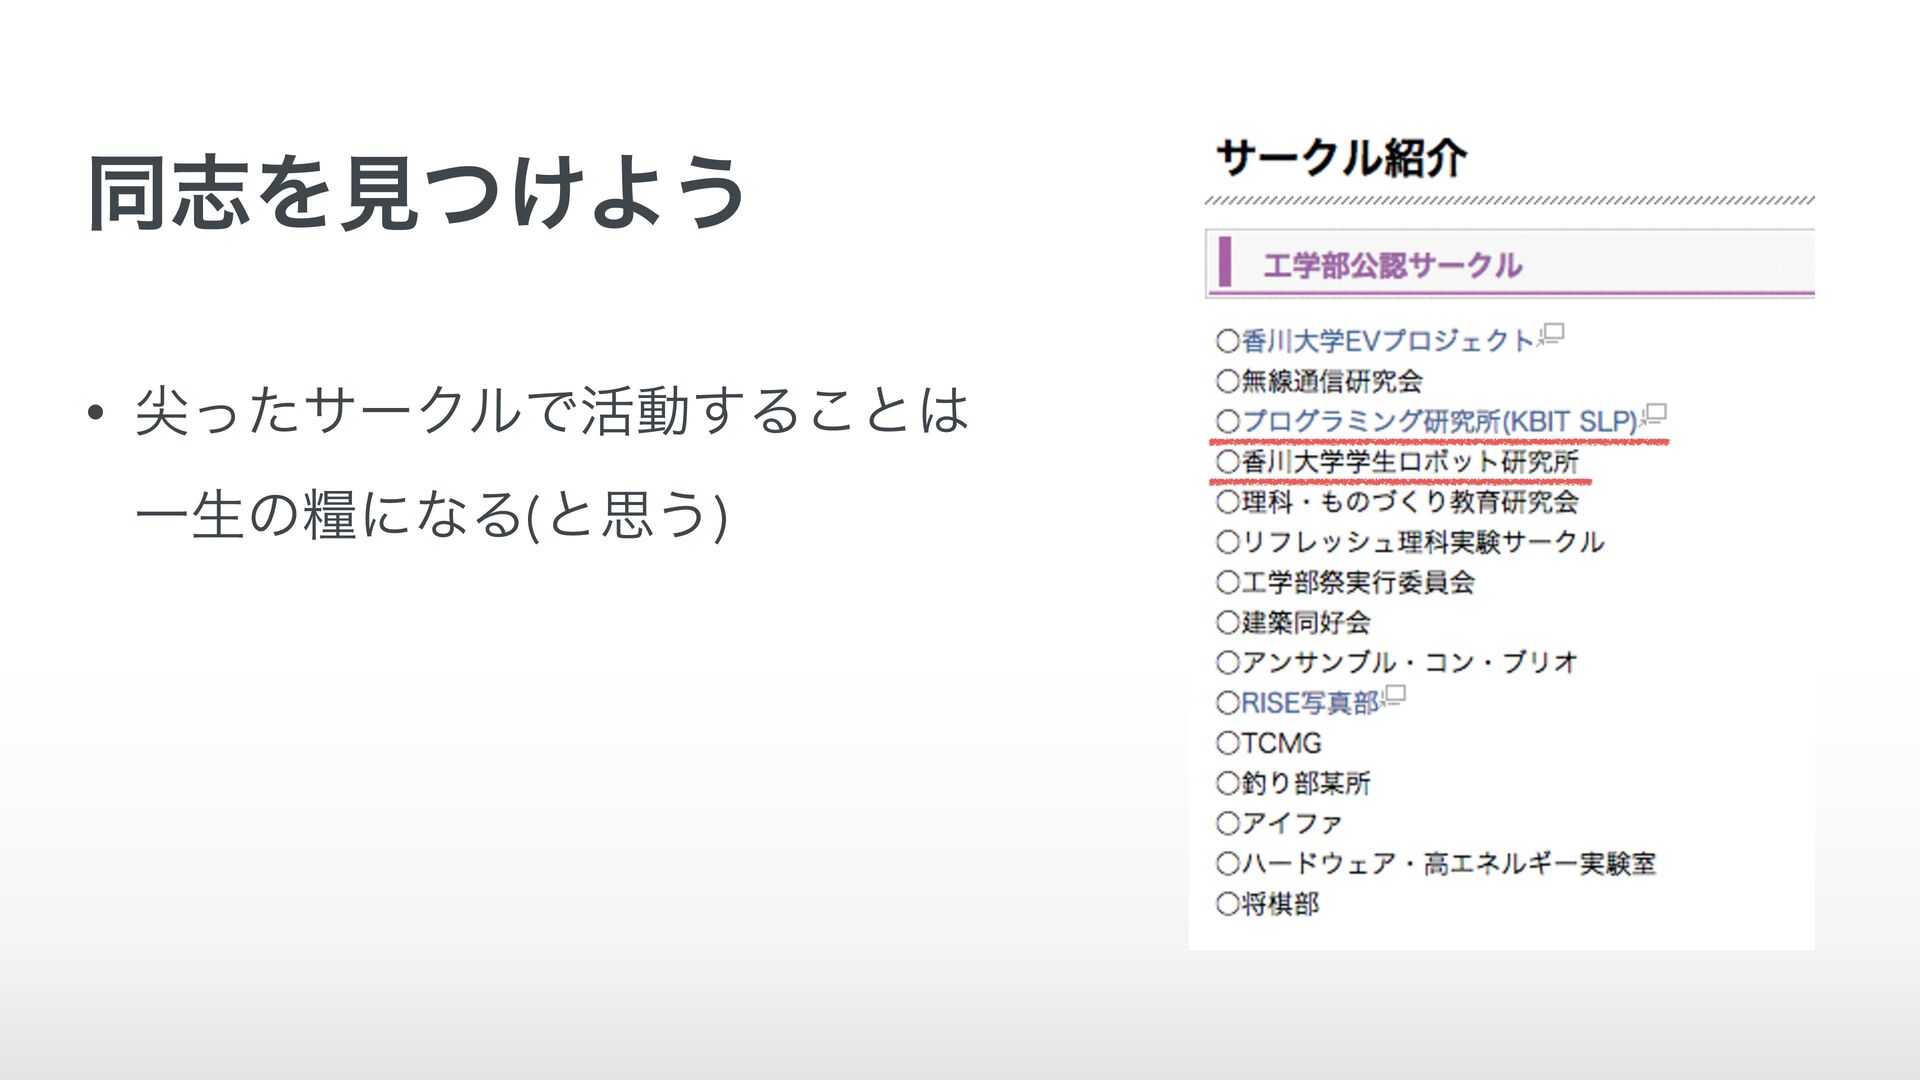This screenshot has width=1920, height=1080.
Task: Select the 釣り部某所 entry
Action: [1305, 784]
